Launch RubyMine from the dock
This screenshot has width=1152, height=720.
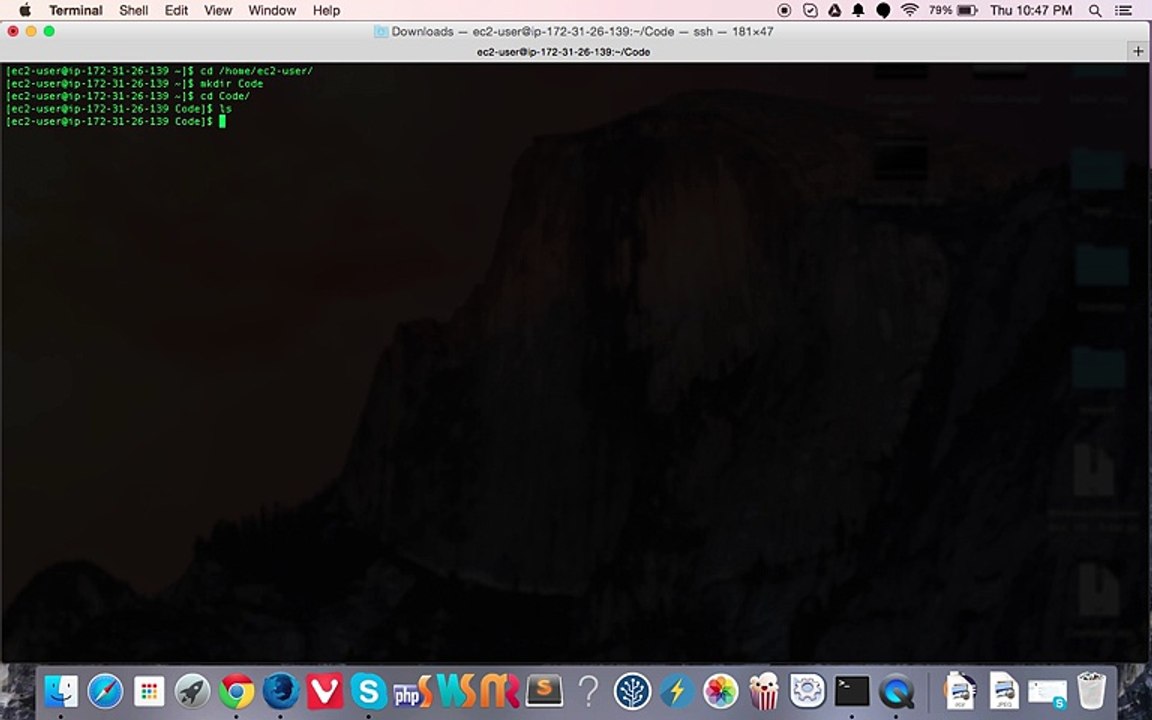click(500, 691)
